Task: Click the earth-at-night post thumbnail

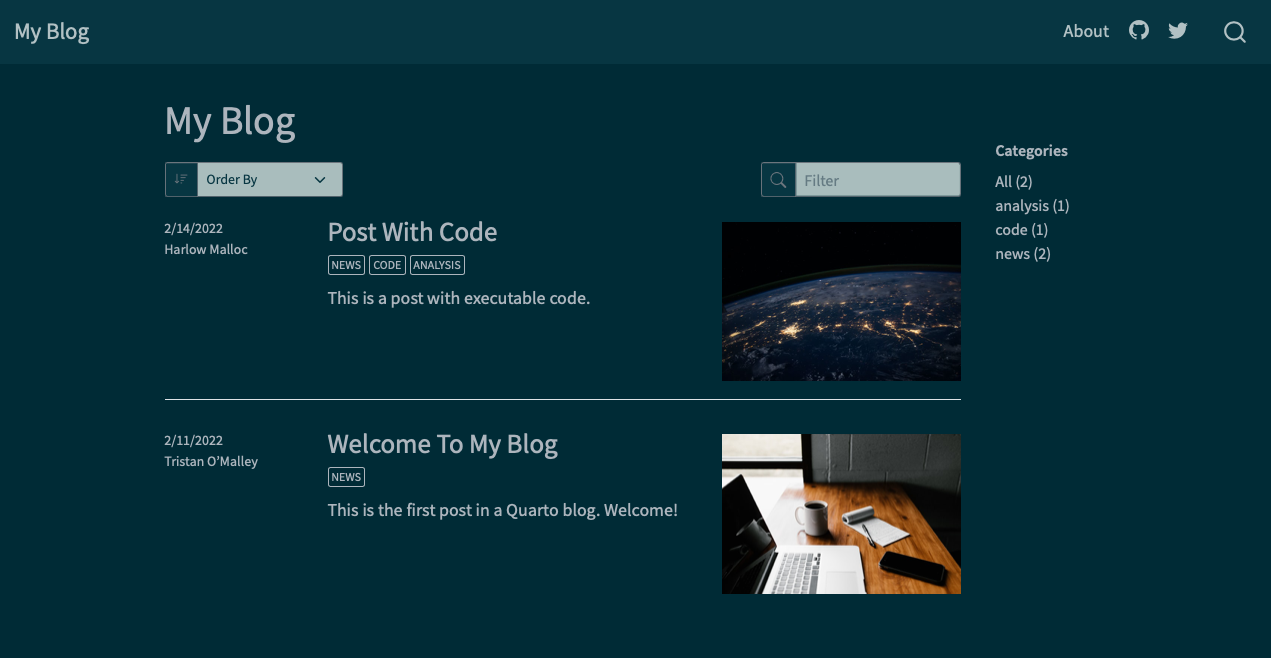Action: (x=841, y=301)
